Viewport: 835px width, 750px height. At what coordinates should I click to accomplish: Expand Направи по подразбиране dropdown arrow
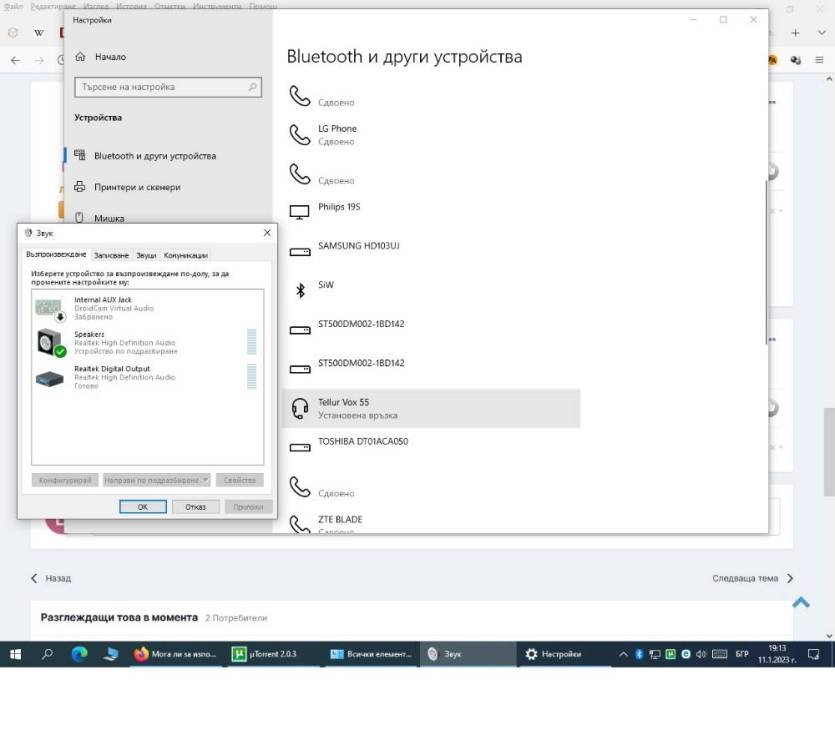point(206,480)
